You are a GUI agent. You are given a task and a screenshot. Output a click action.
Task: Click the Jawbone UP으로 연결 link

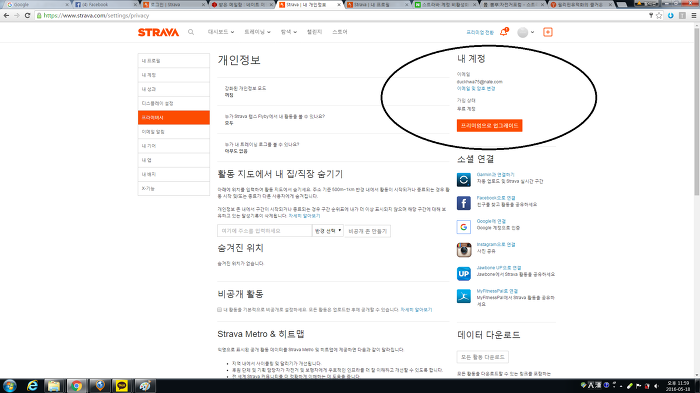tap(499, 268)
